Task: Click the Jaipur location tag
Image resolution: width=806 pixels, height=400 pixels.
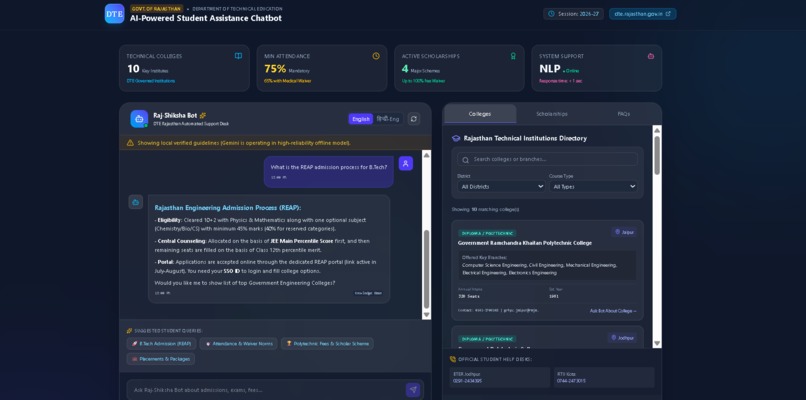Action: click(x=625, y=232)
